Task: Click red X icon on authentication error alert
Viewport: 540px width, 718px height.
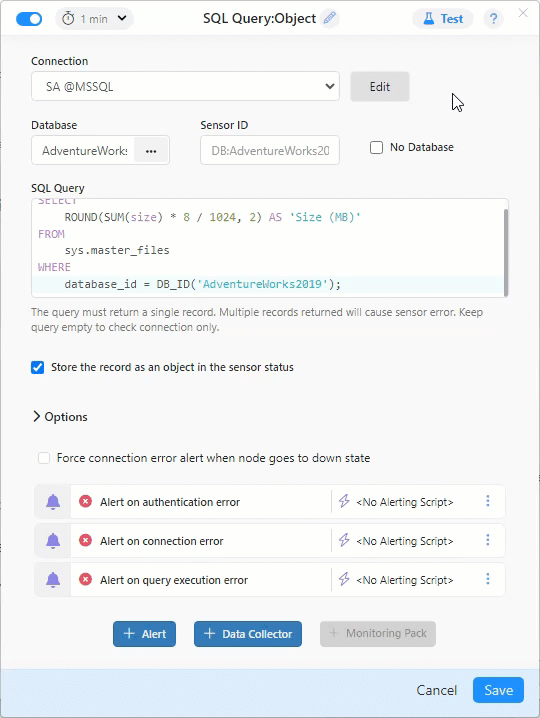Action: [85, 501]
